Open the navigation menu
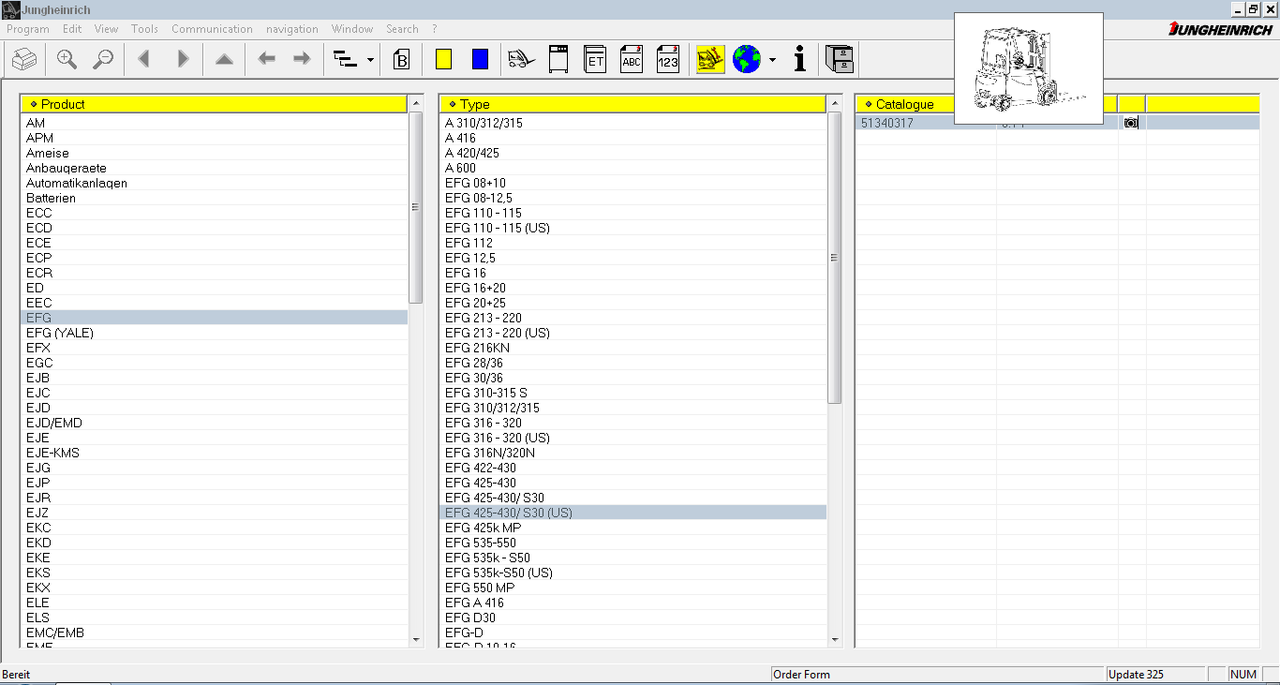The width and height of the screenshot is (1280, 685). pyautogui.click(x=292, y=29)
